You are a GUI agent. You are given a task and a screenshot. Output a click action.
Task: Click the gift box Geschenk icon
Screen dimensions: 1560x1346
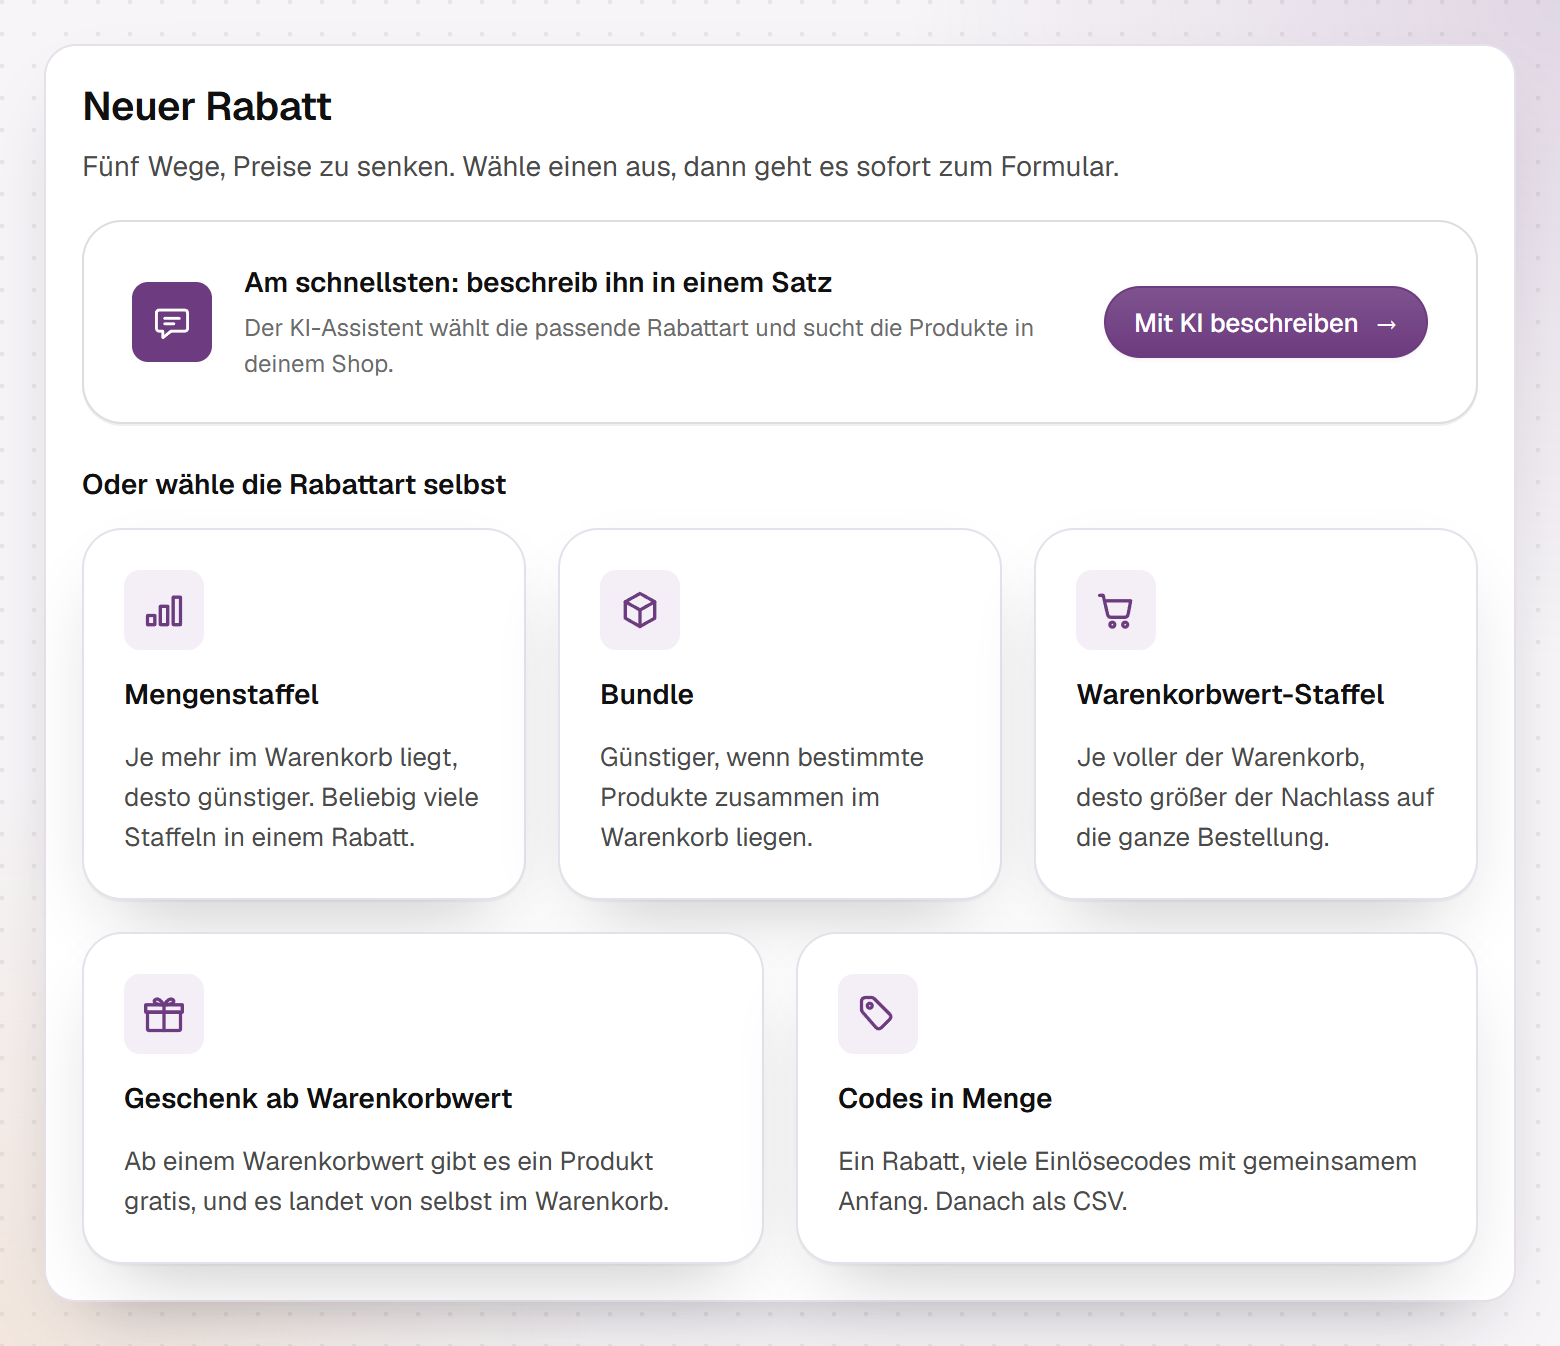164,1014
